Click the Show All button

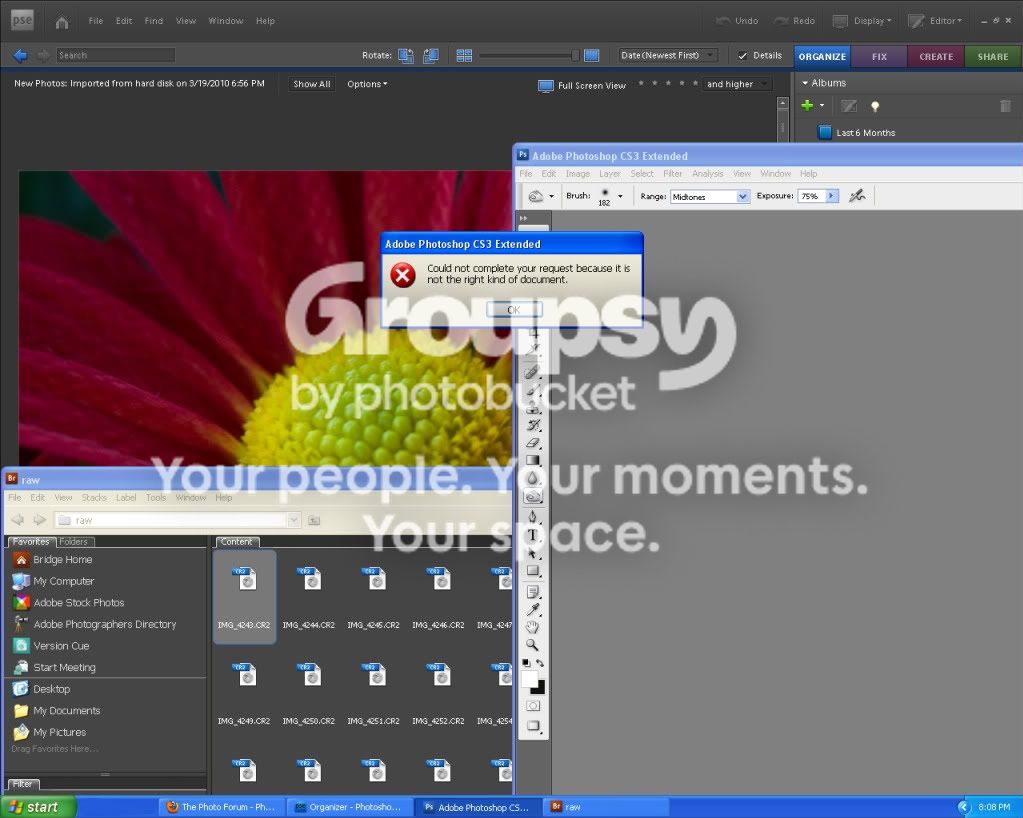(312, 84)
